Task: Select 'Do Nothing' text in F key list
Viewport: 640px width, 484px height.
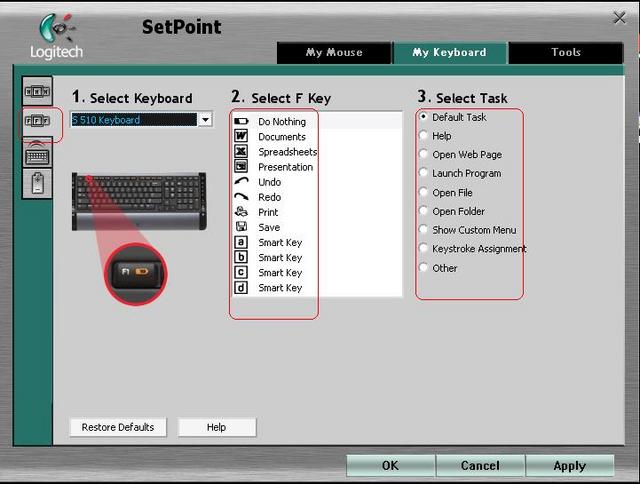Action: tap(282, 122)
